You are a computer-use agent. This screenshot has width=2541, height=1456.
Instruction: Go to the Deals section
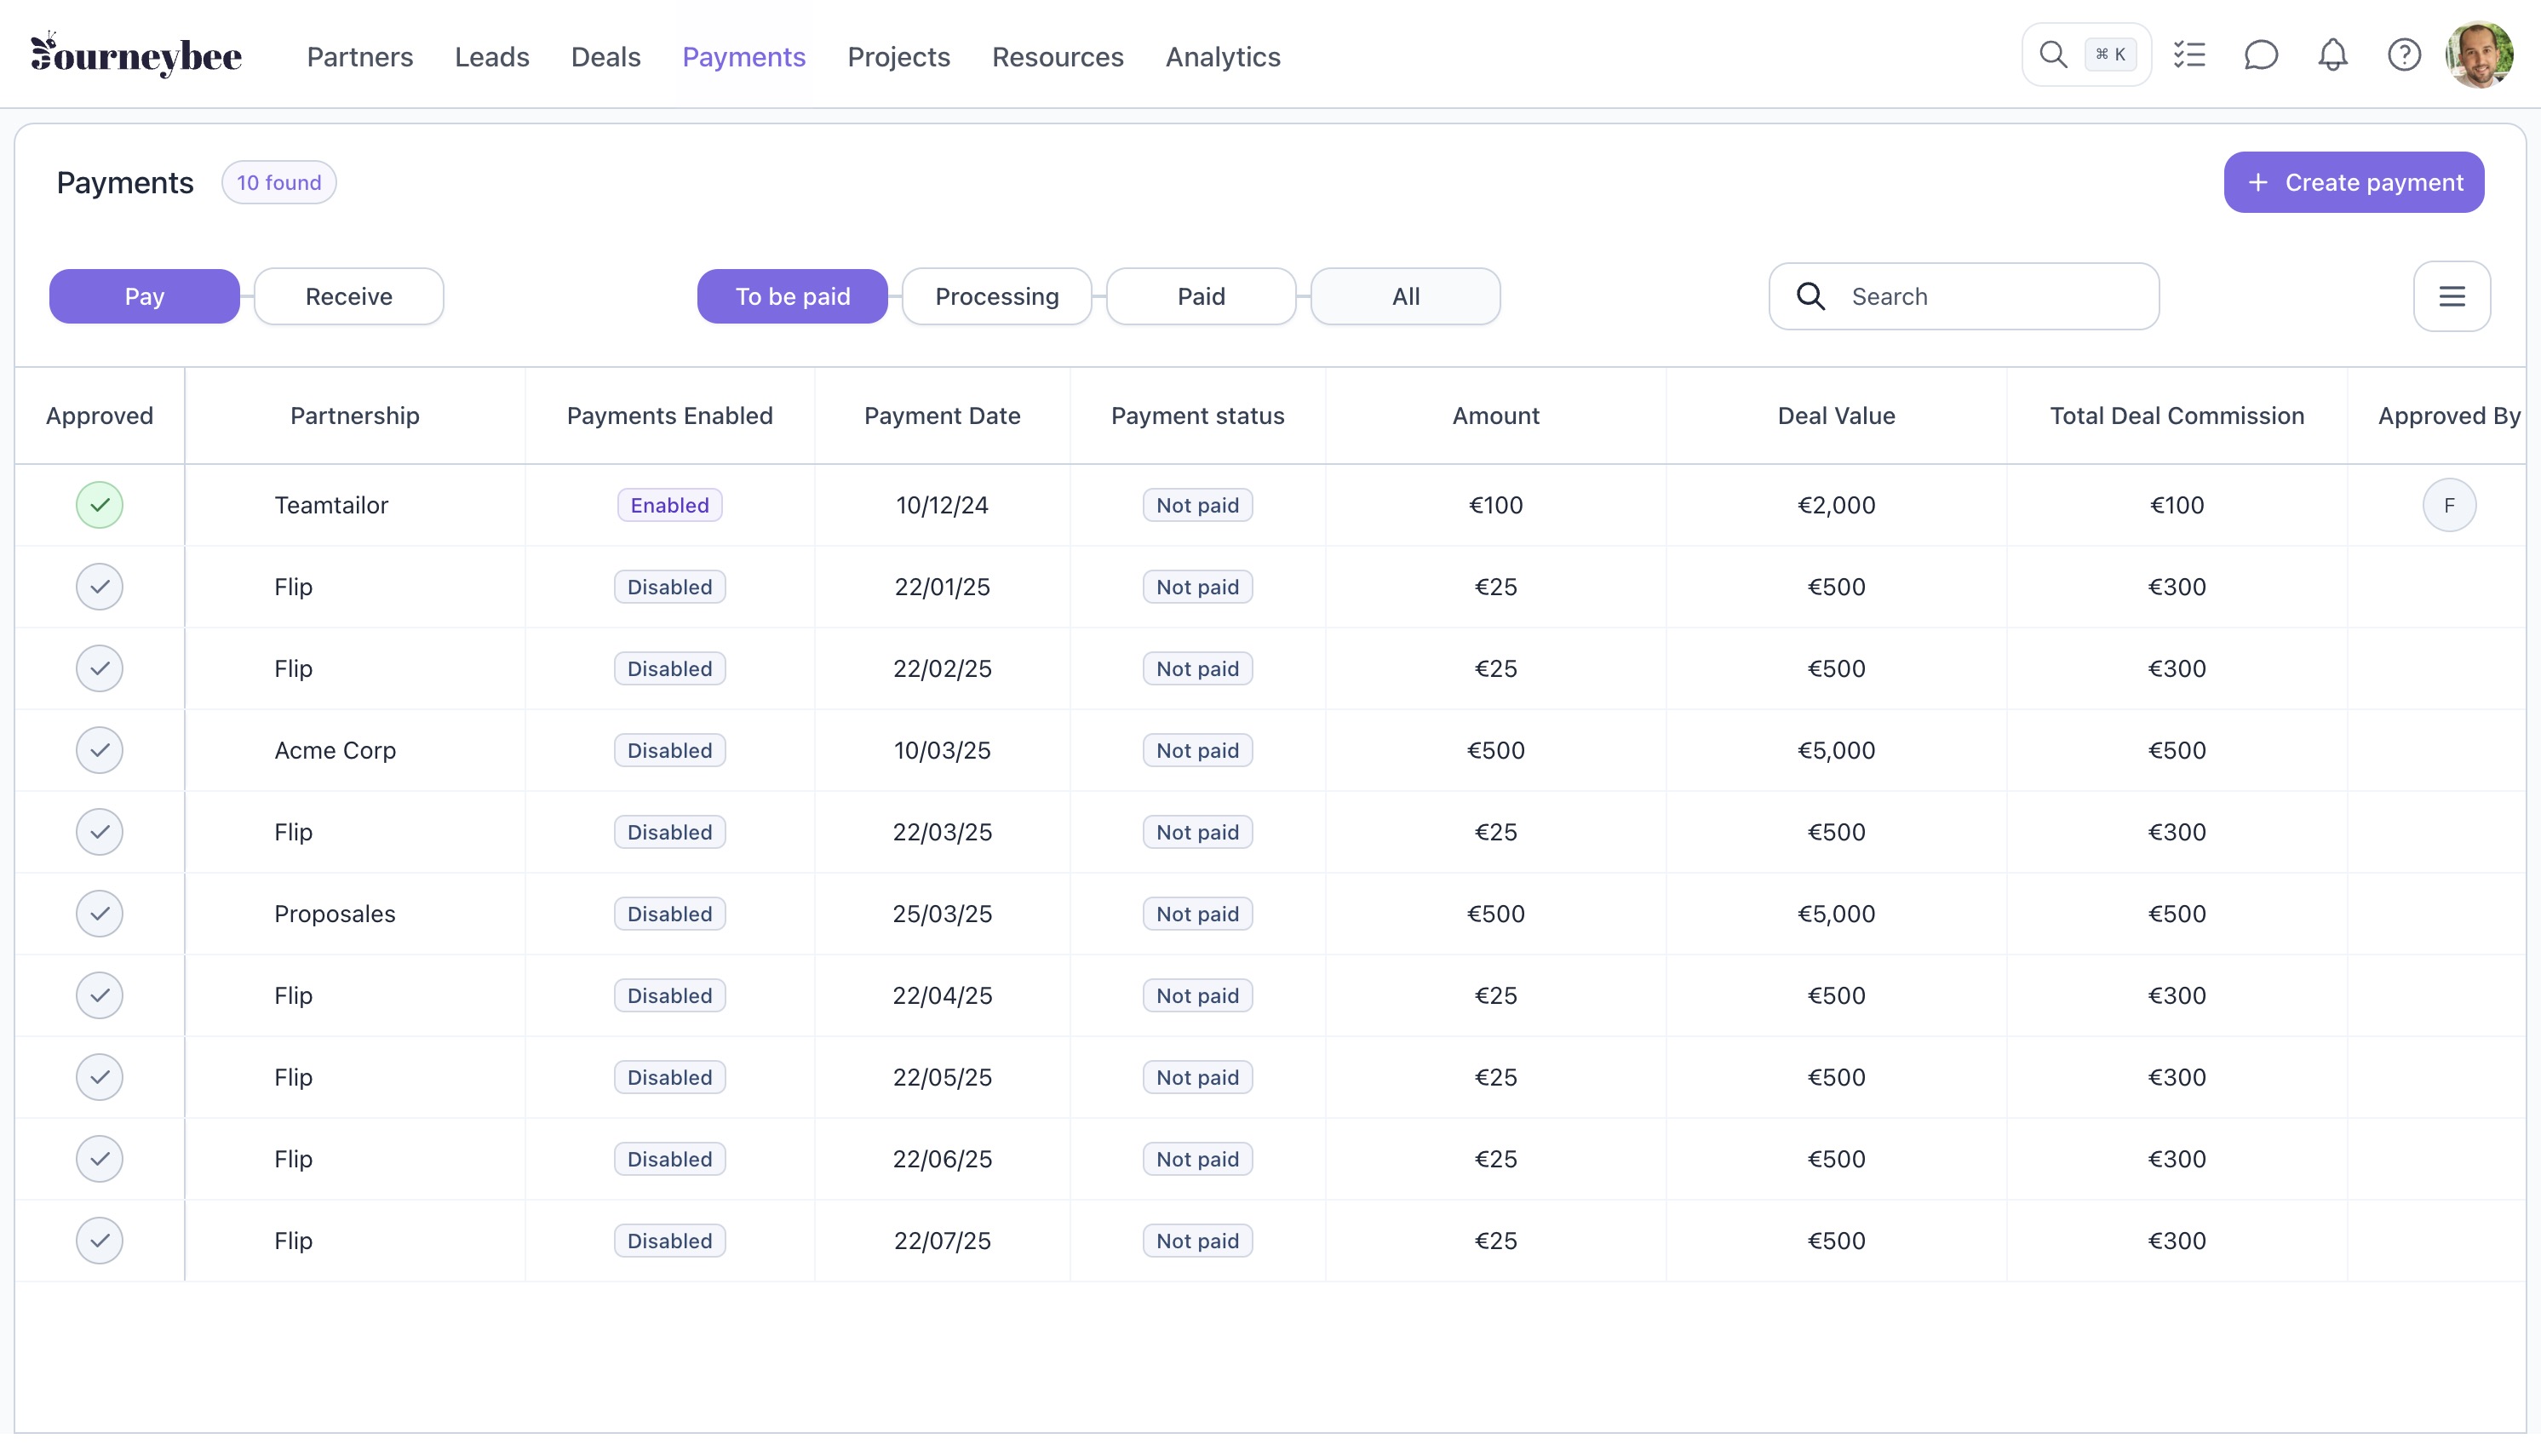606,57
